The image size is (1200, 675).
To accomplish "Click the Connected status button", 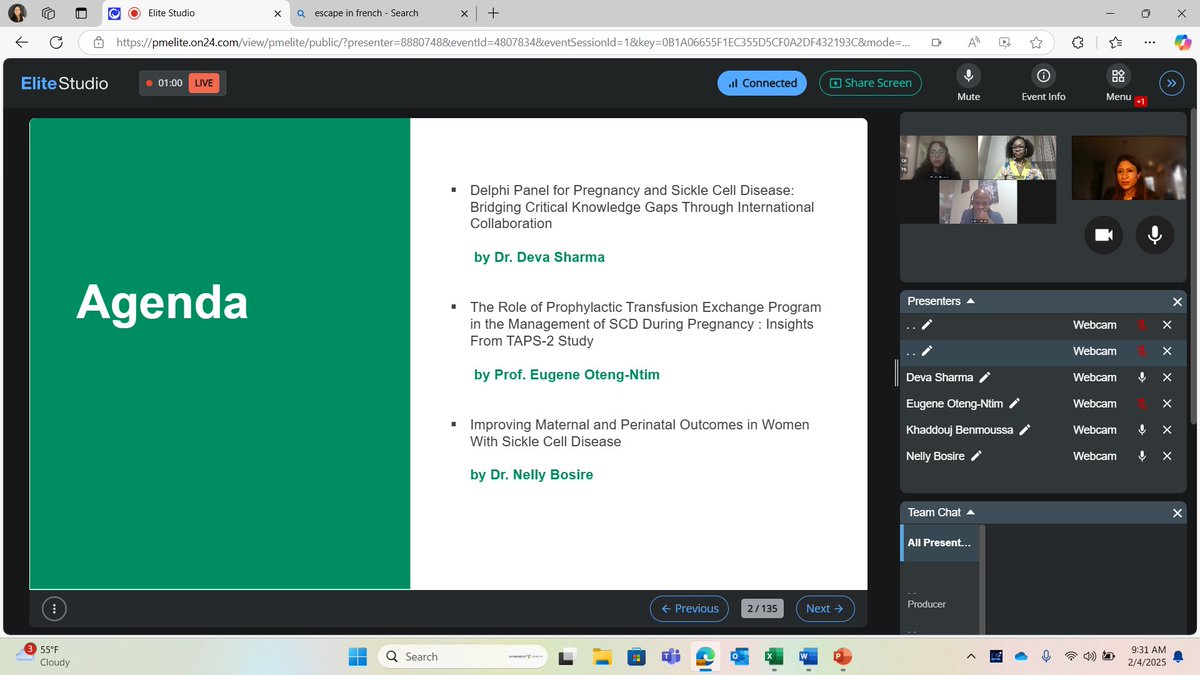I will pos(763,83).
